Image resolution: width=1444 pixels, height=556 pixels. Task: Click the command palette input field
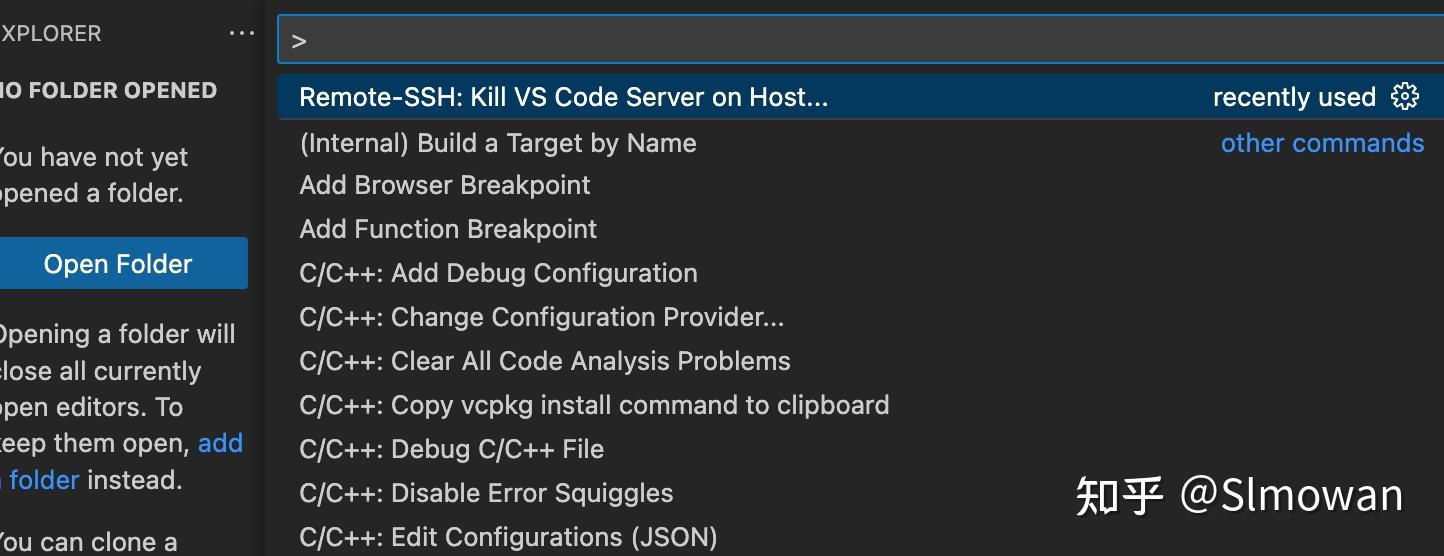click(860, 41)
